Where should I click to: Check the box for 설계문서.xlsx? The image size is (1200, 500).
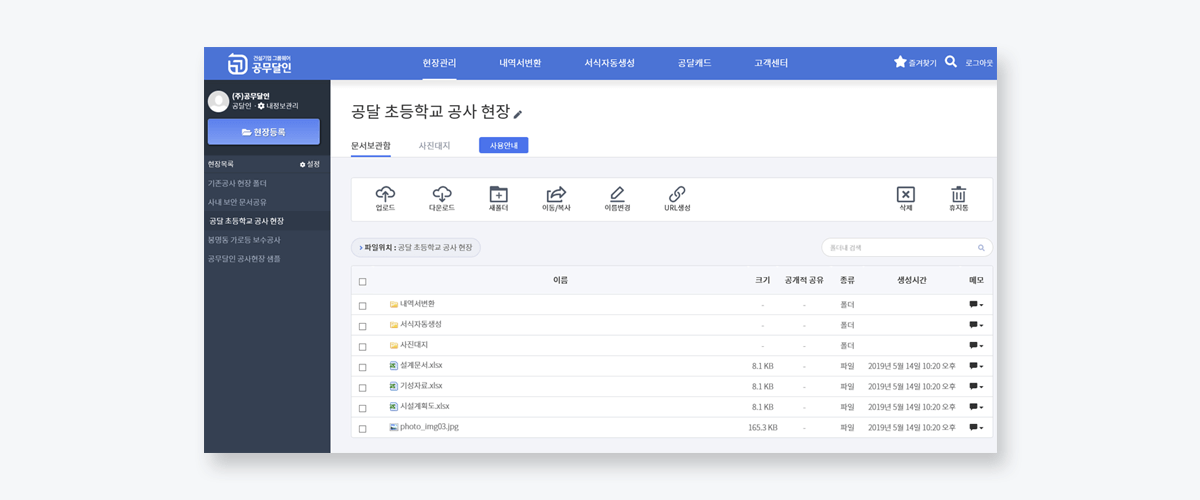362,367
